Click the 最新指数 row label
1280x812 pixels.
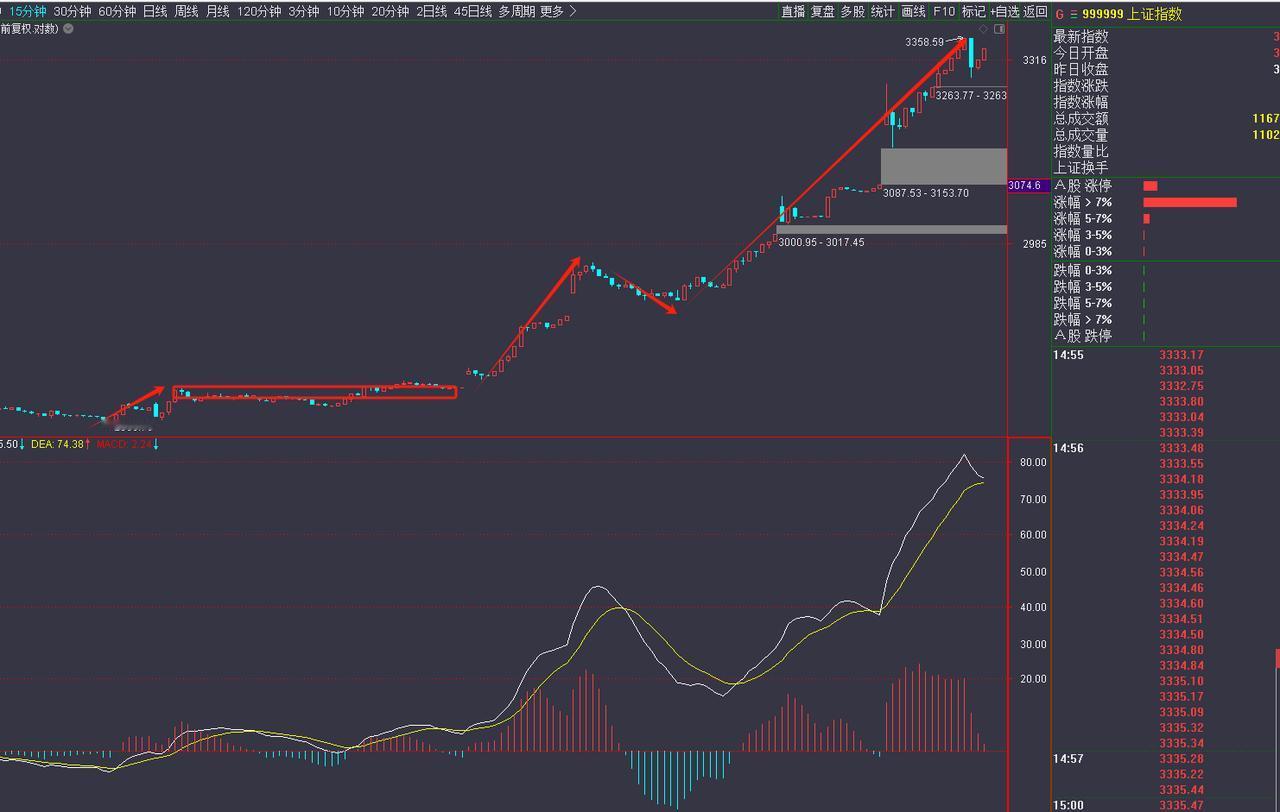[x=1081, y=37]
